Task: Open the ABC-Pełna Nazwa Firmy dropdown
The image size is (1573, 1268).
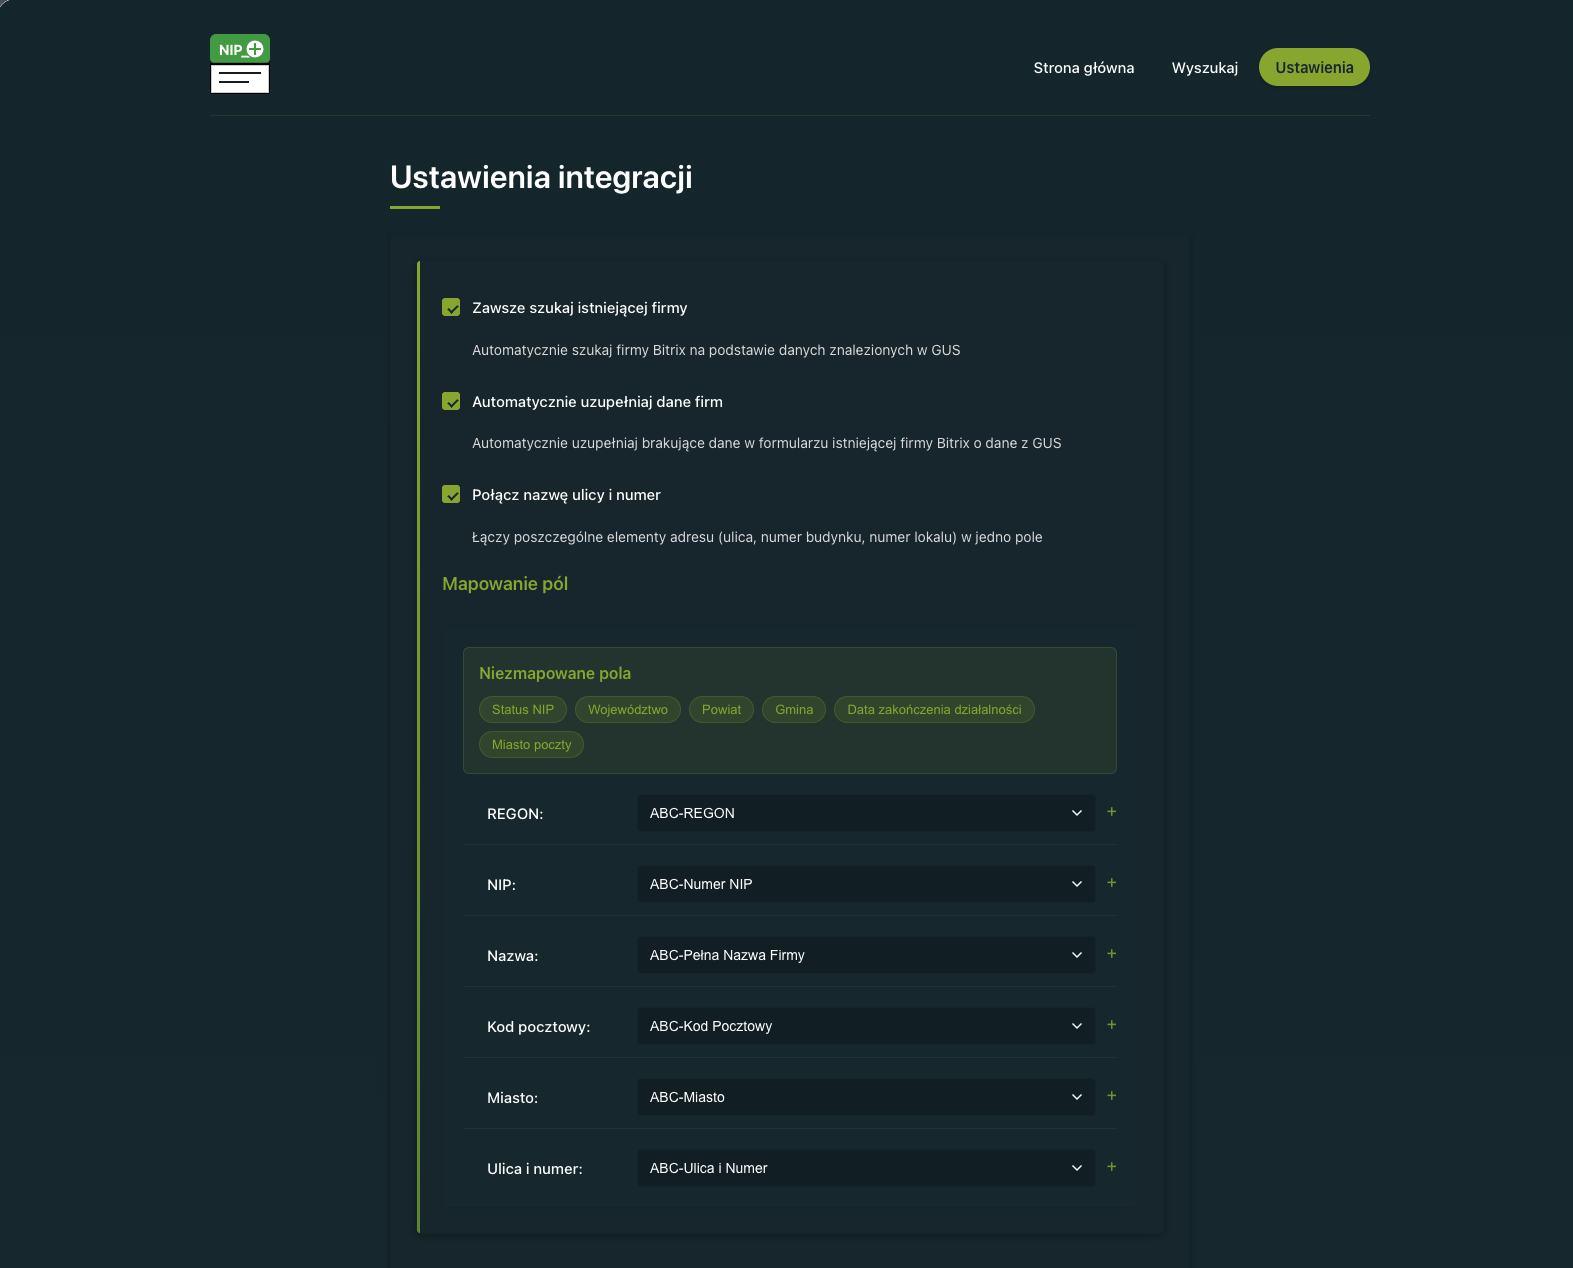Action: point(865,955)
